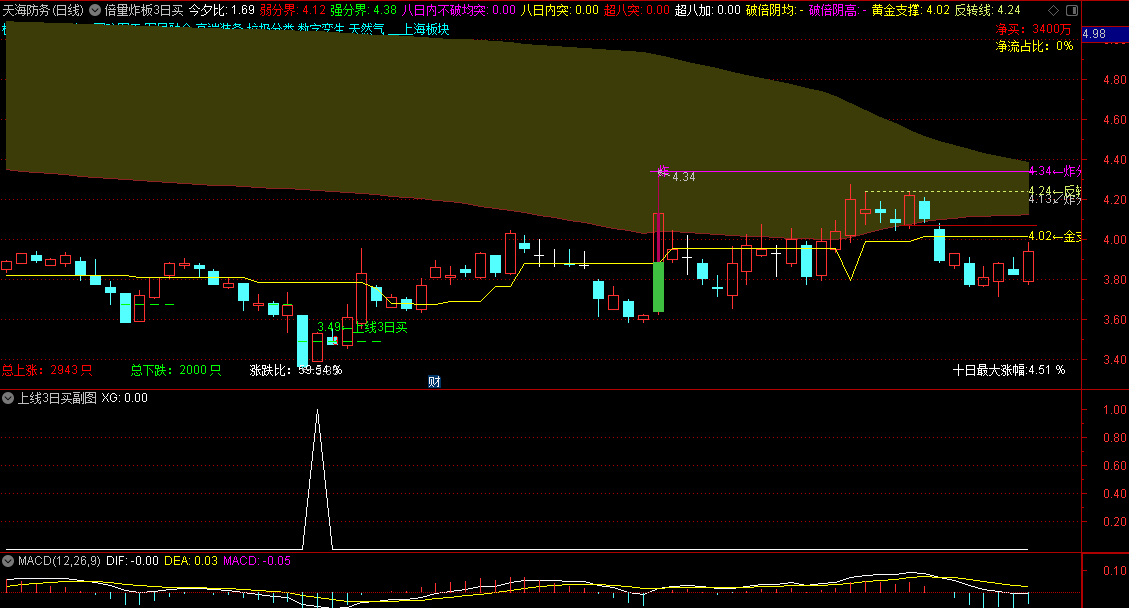Click the 3.49 上线3日买 signal label

click(x=362, y=327)
